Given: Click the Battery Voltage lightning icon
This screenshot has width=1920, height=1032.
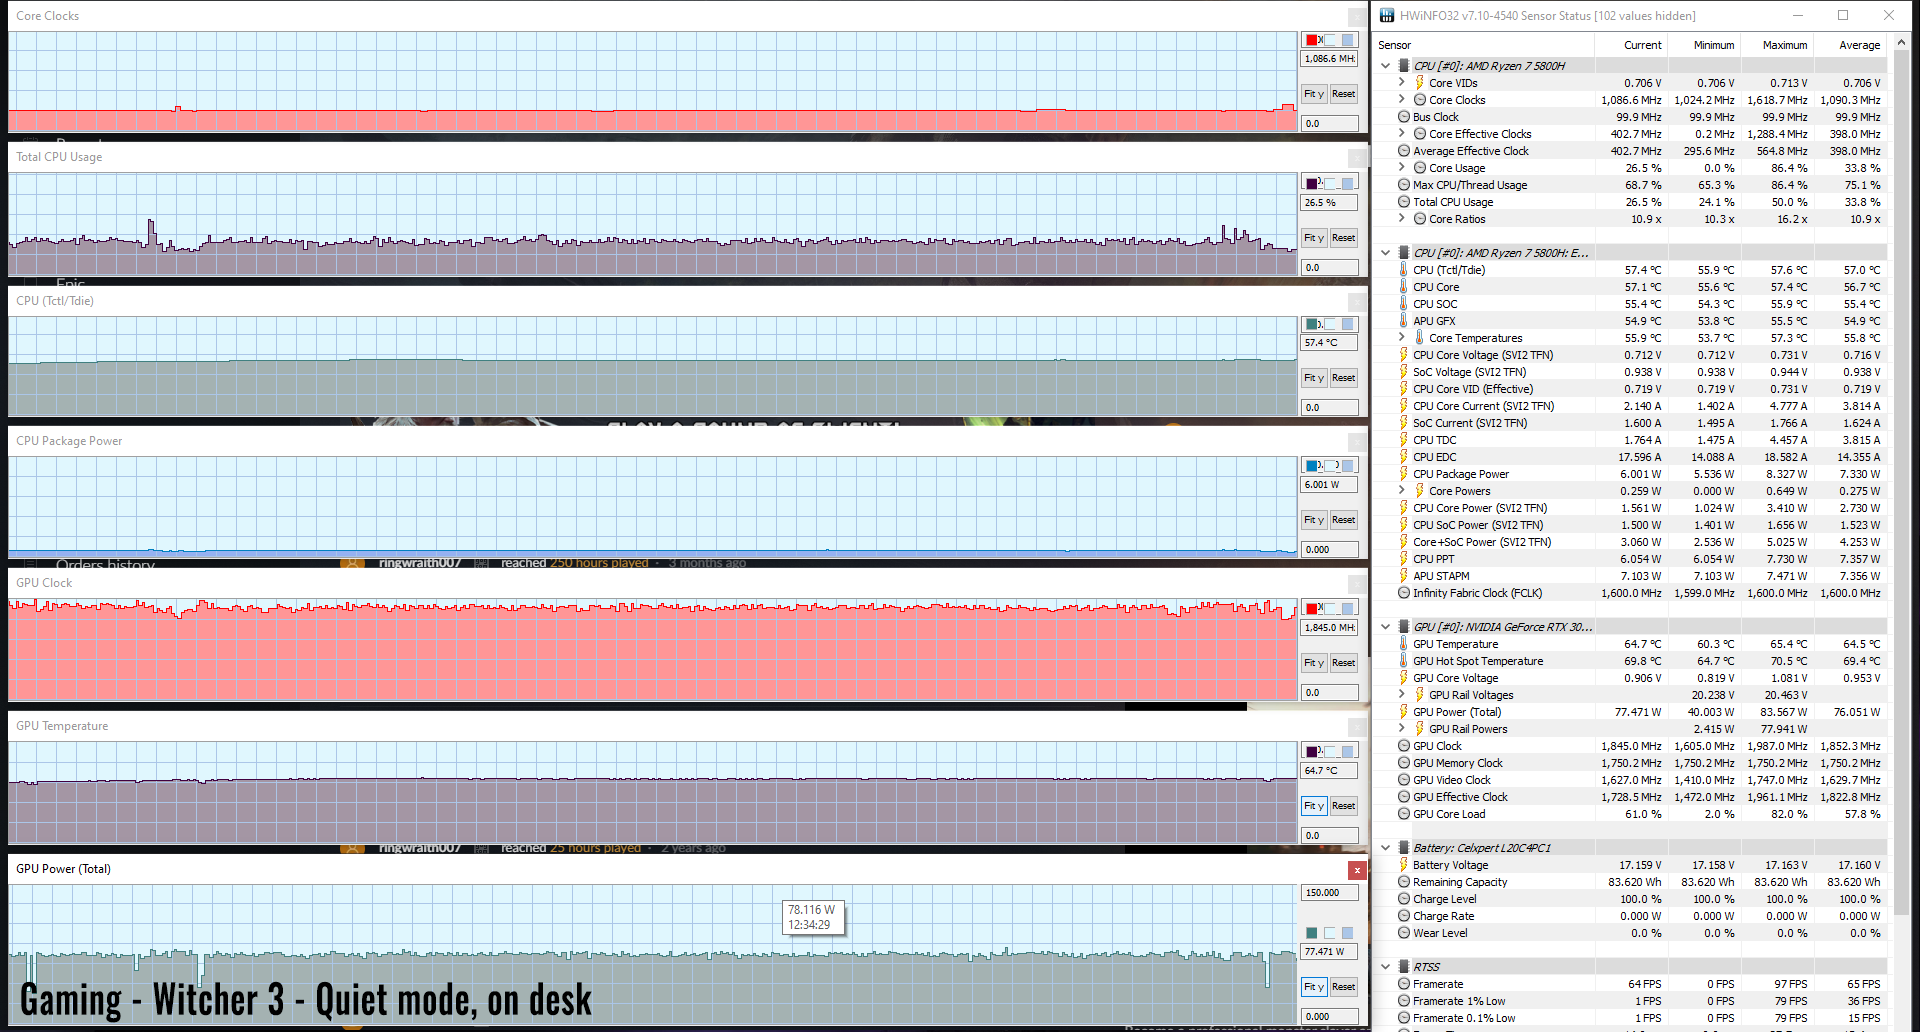Looking at the screenshot, I should click(1404, 865).
